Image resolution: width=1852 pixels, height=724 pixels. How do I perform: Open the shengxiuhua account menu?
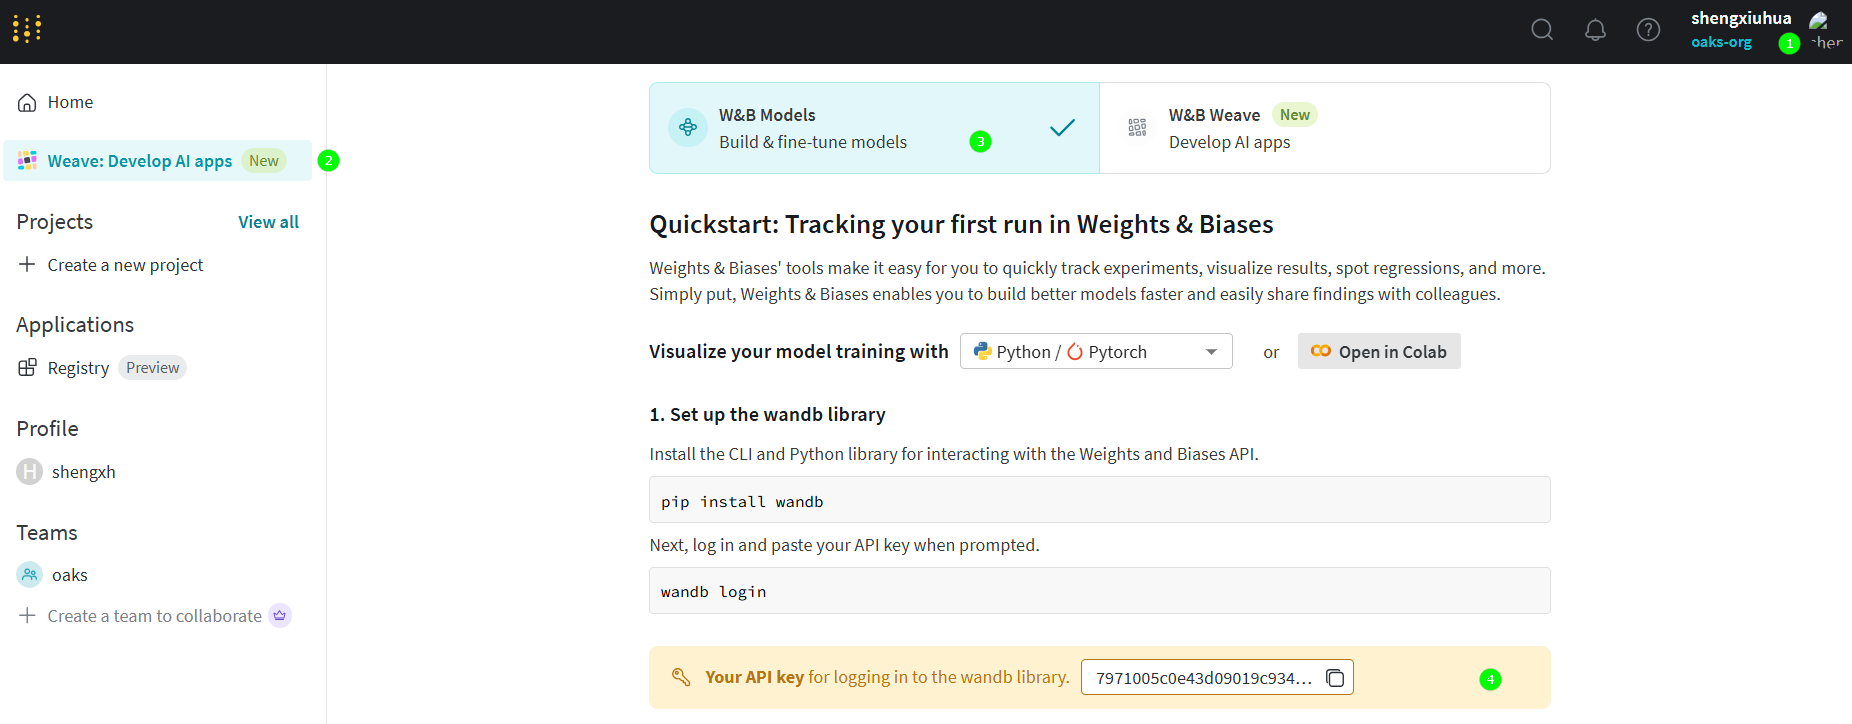pos(1740,19)
